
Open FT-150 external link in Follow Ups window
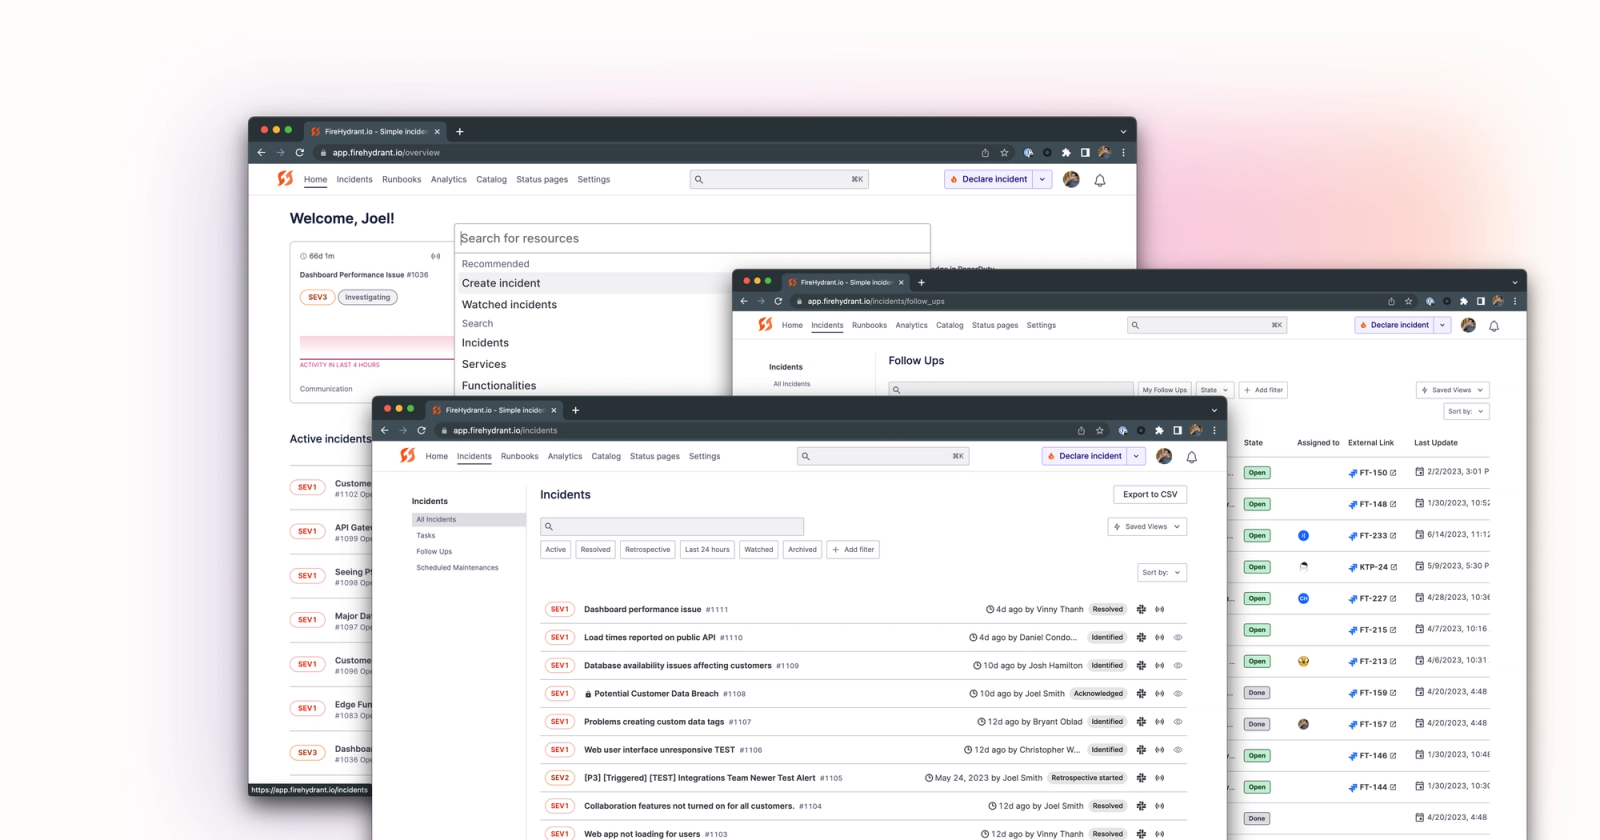click(x=1372, y=472)
